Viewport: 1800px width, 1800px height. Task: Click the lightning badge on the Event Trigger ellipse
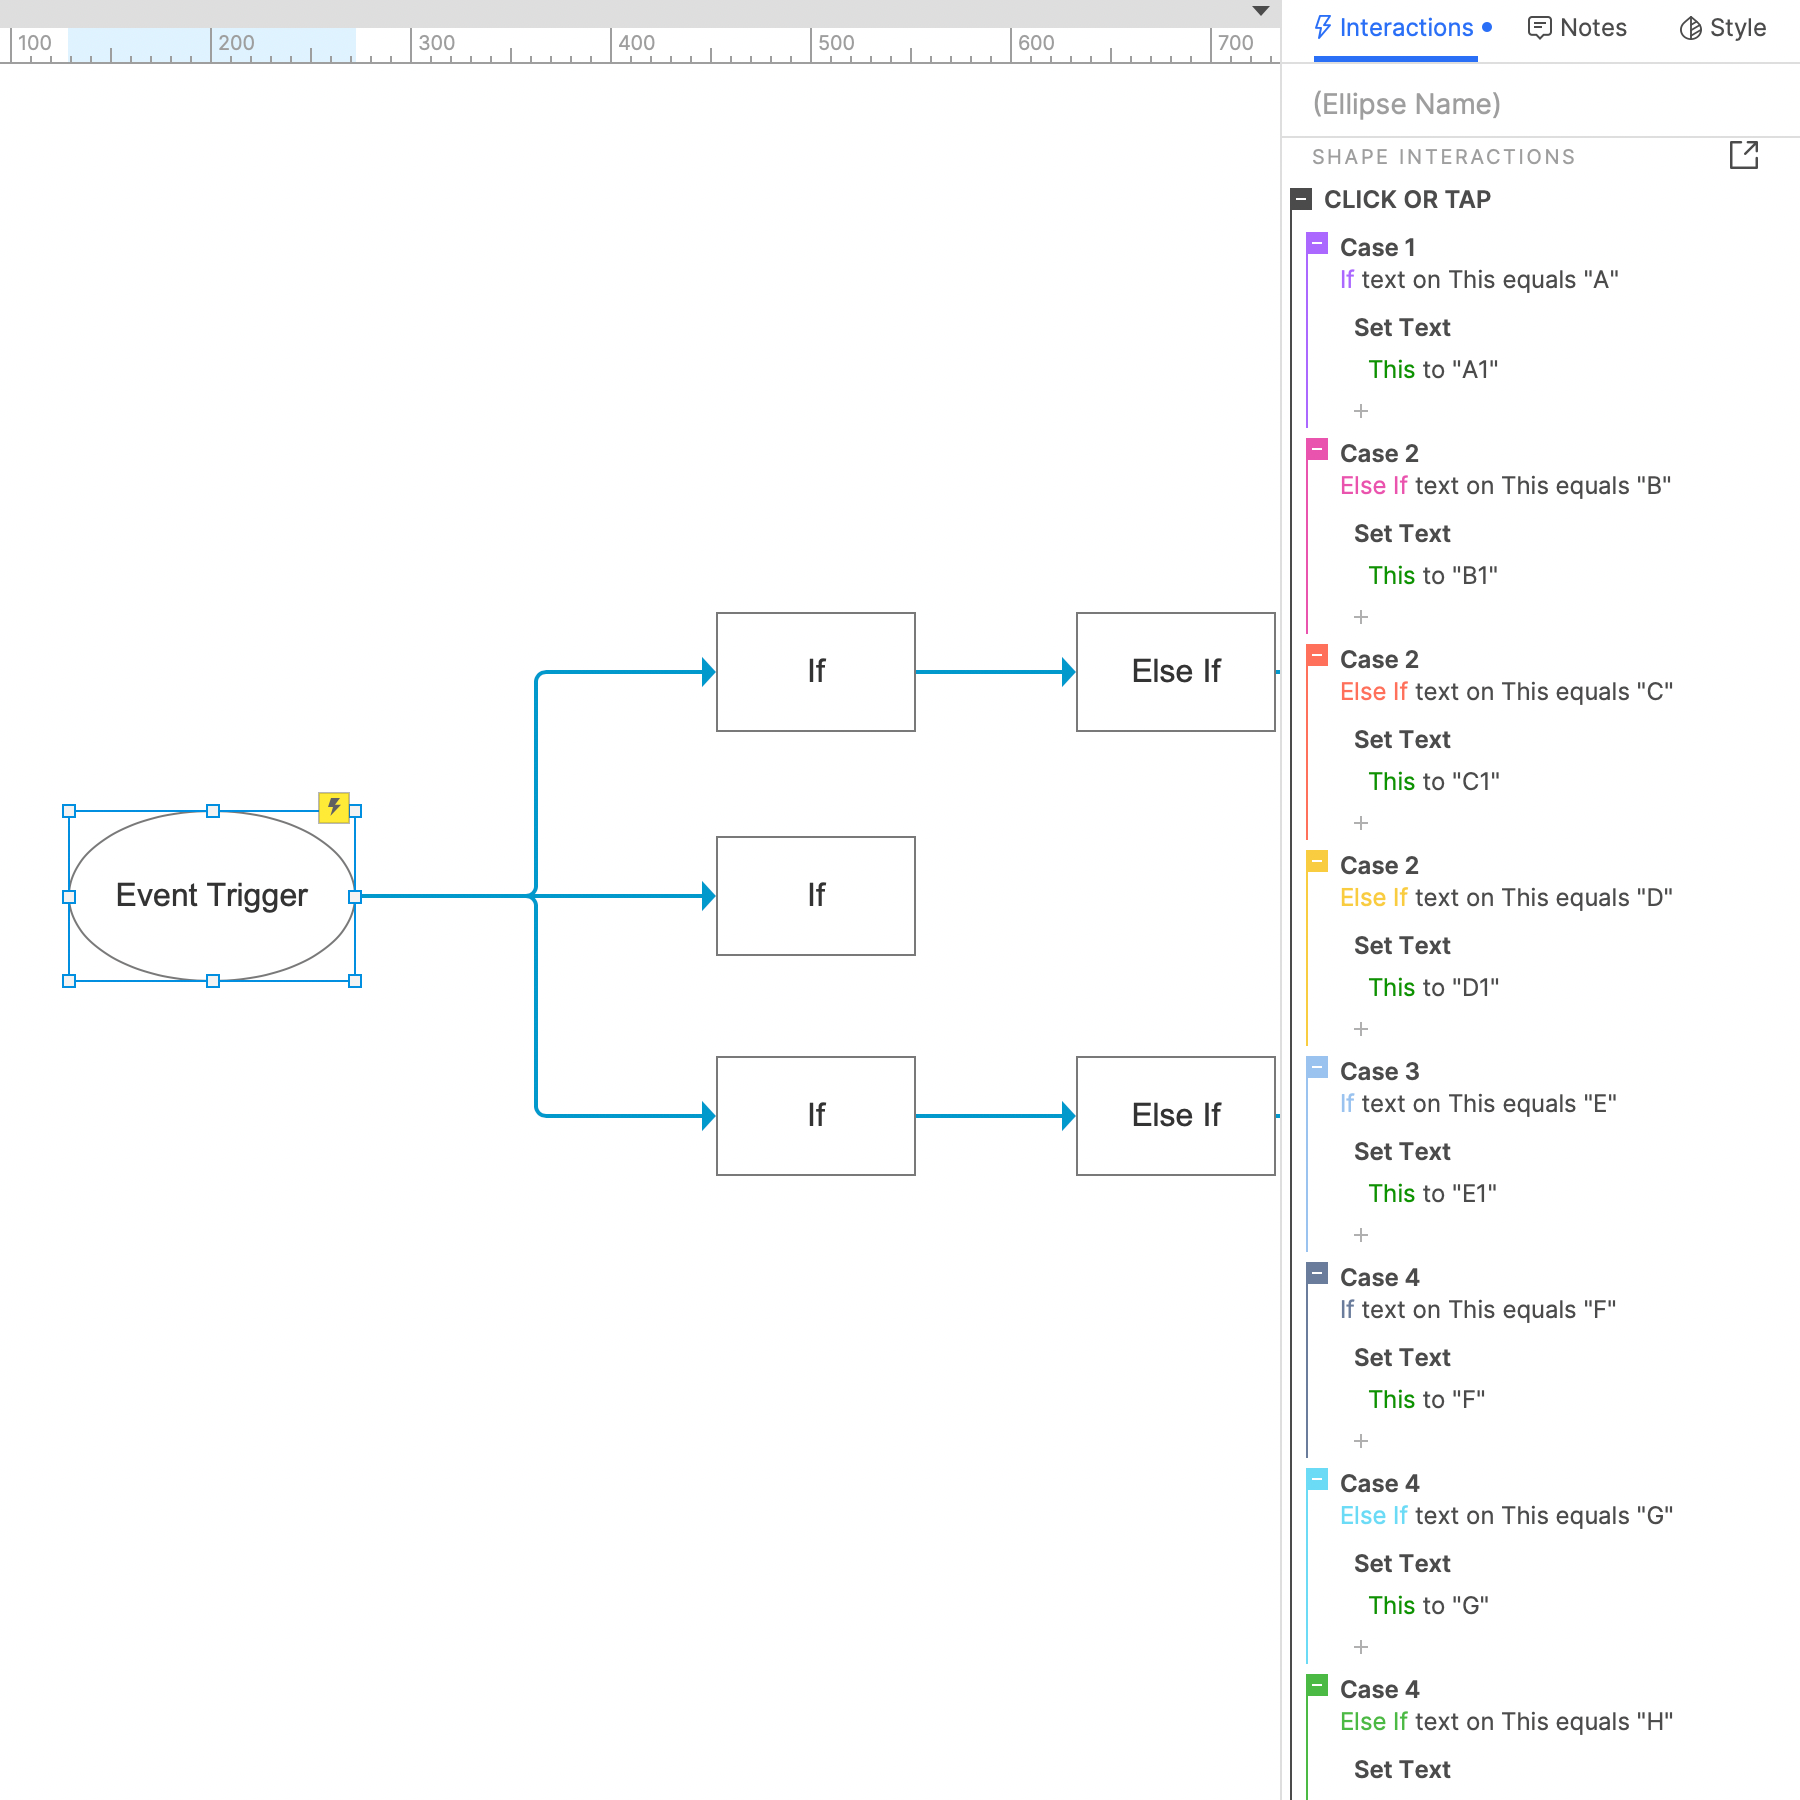click(x=334, y=808)
